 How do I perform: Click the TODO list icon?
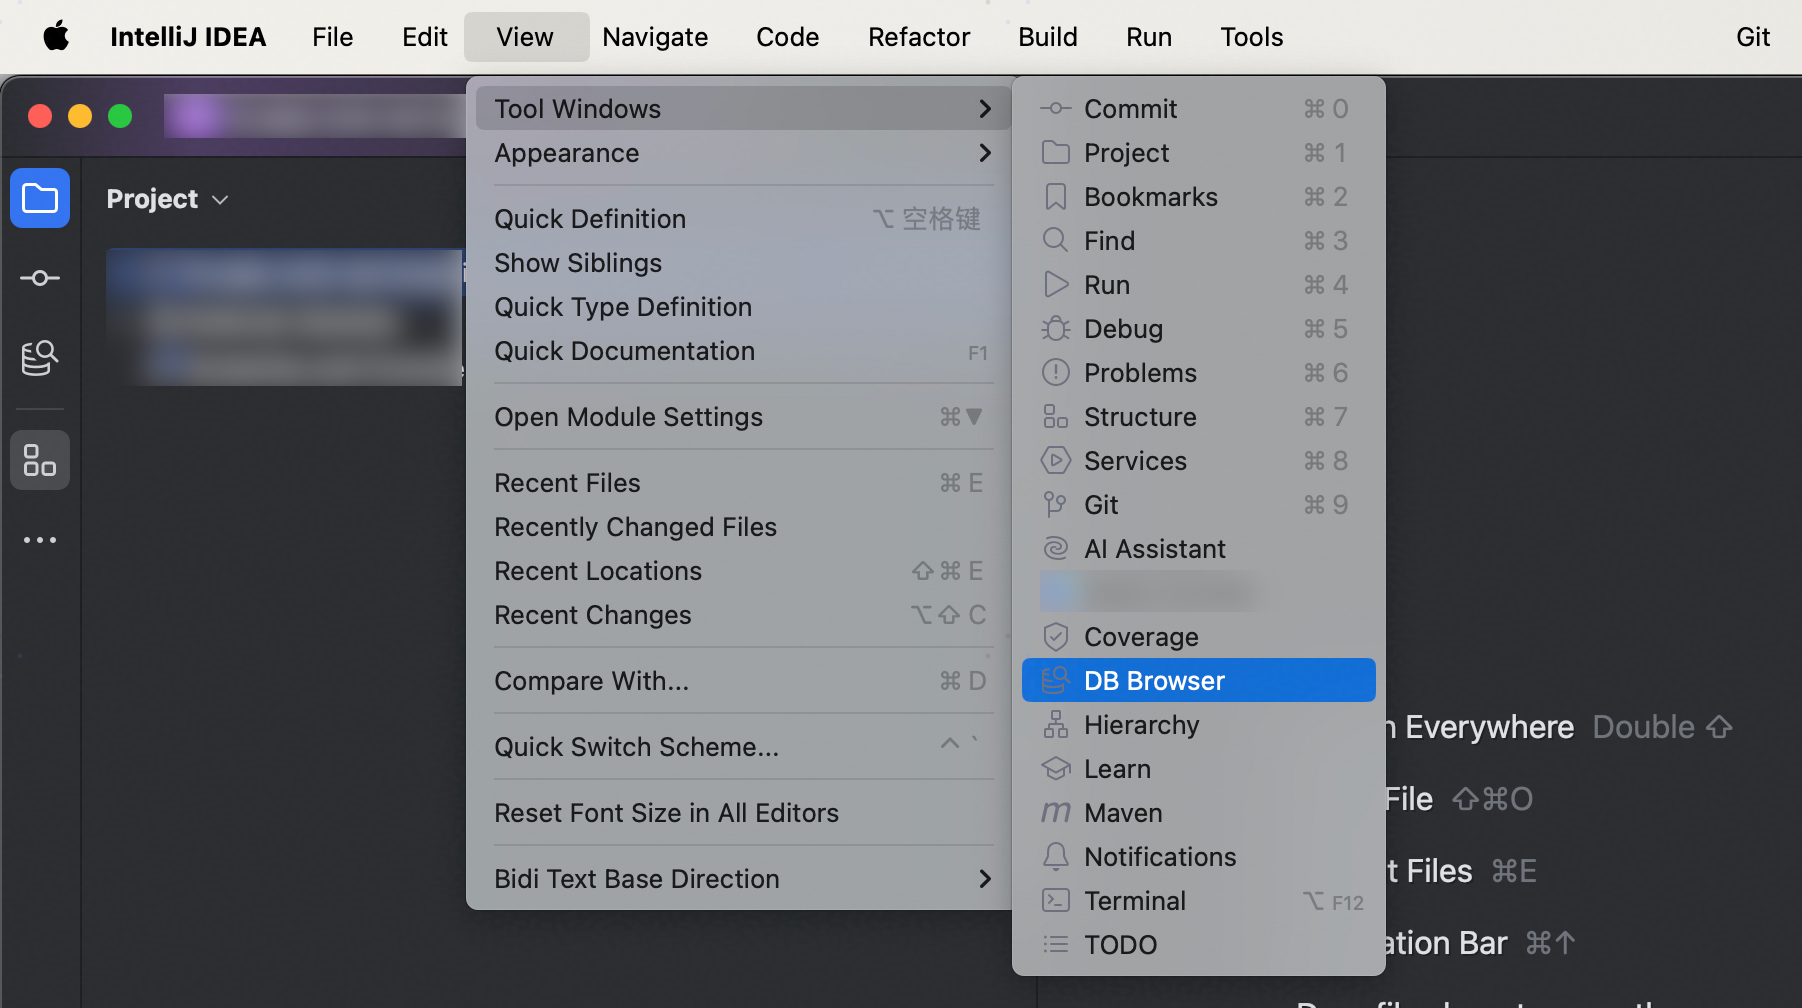click(1055, 944)
